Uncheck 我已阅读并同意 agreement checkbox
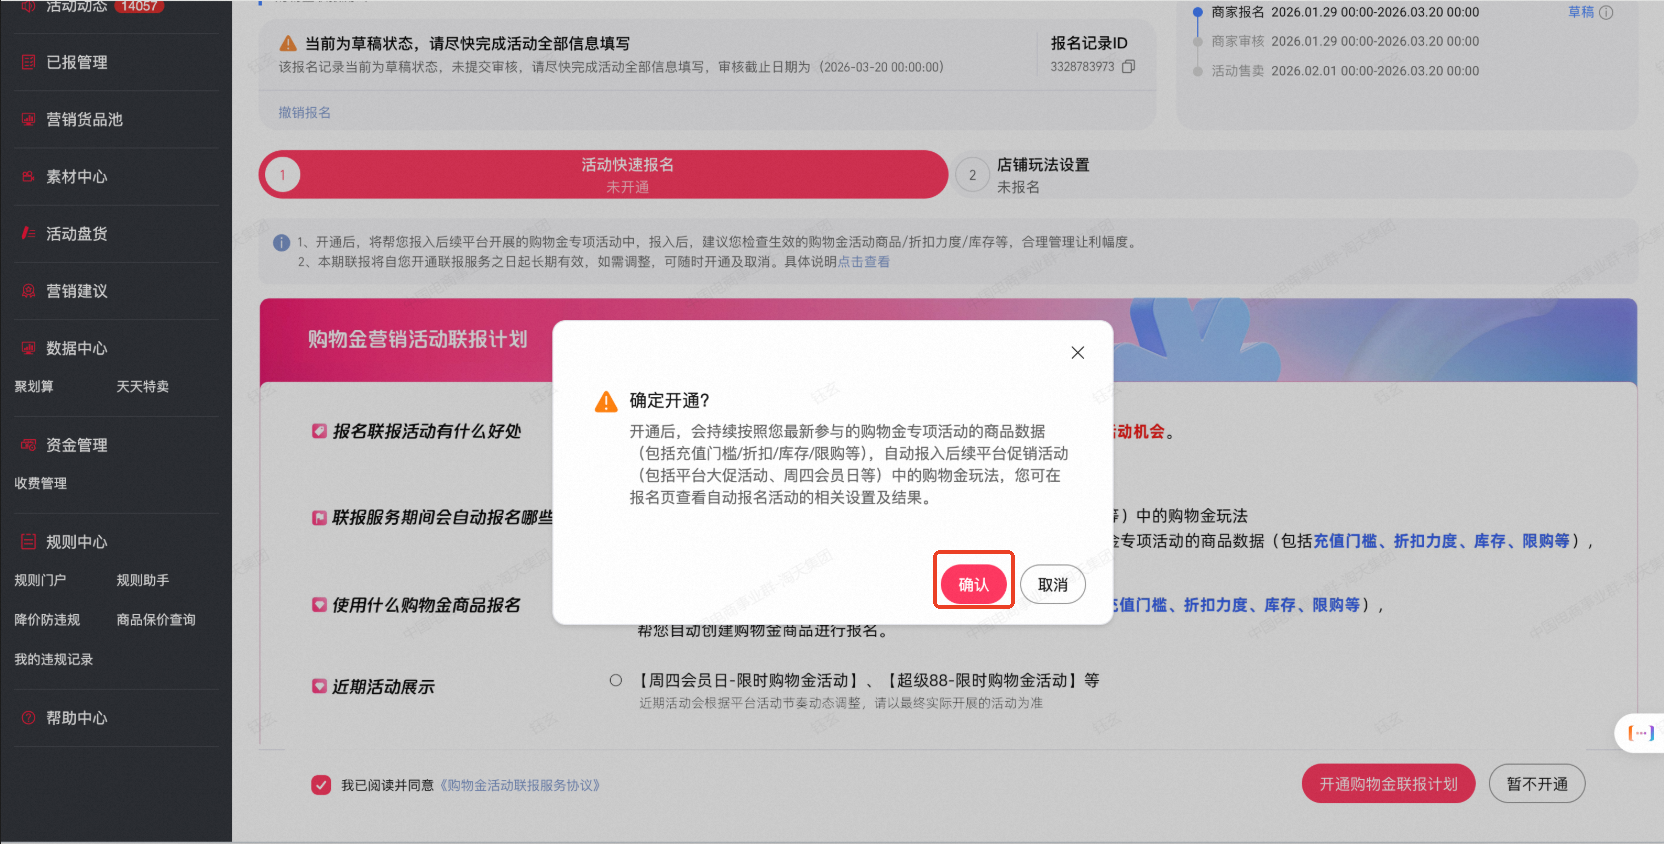 click(x=321, y=785)
